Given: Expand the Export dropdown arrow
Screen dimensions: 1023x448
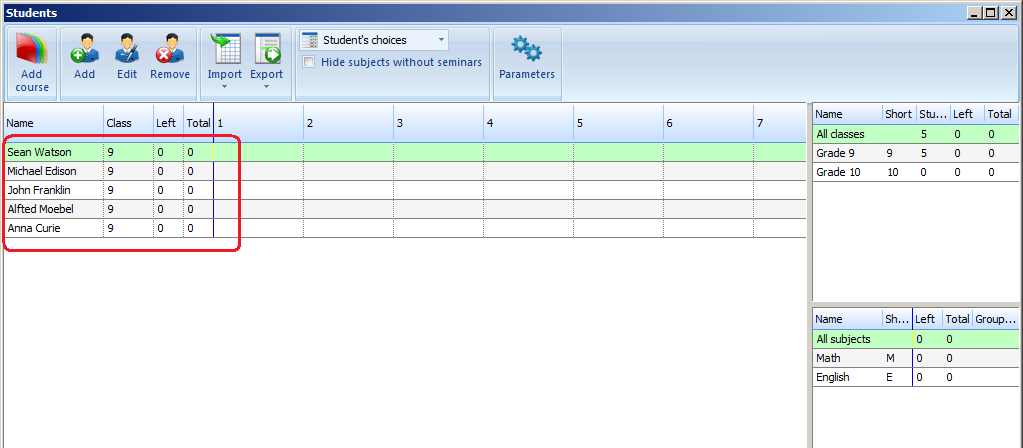Looking at the screenshot, I should pos(266,87).
